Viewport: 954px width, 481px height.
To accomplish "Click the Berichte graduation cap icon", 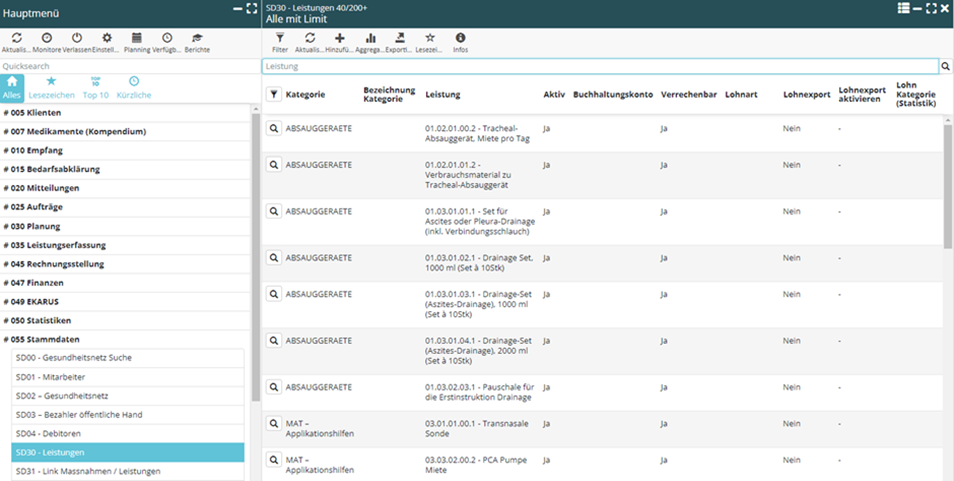I will tap(197, 39).
